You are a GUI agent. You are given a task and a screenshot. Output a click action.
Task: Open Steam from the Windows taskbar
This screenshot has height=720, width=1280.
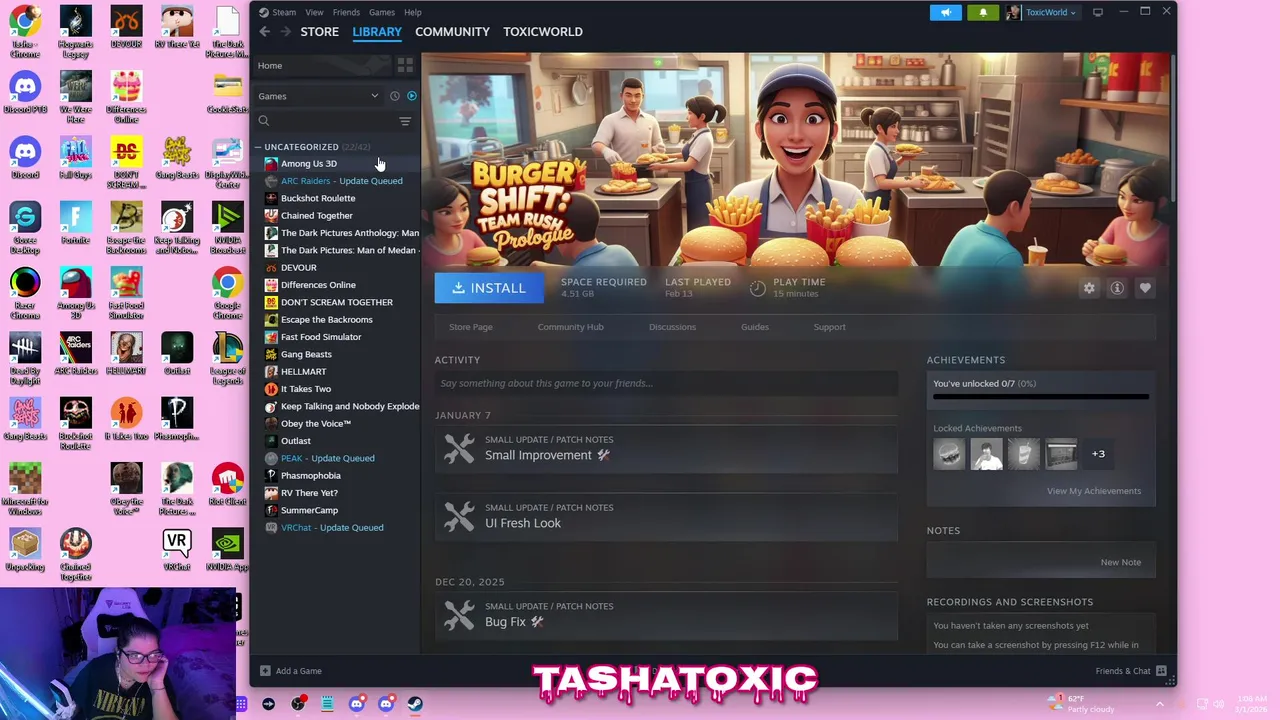[x=414, y=704]
